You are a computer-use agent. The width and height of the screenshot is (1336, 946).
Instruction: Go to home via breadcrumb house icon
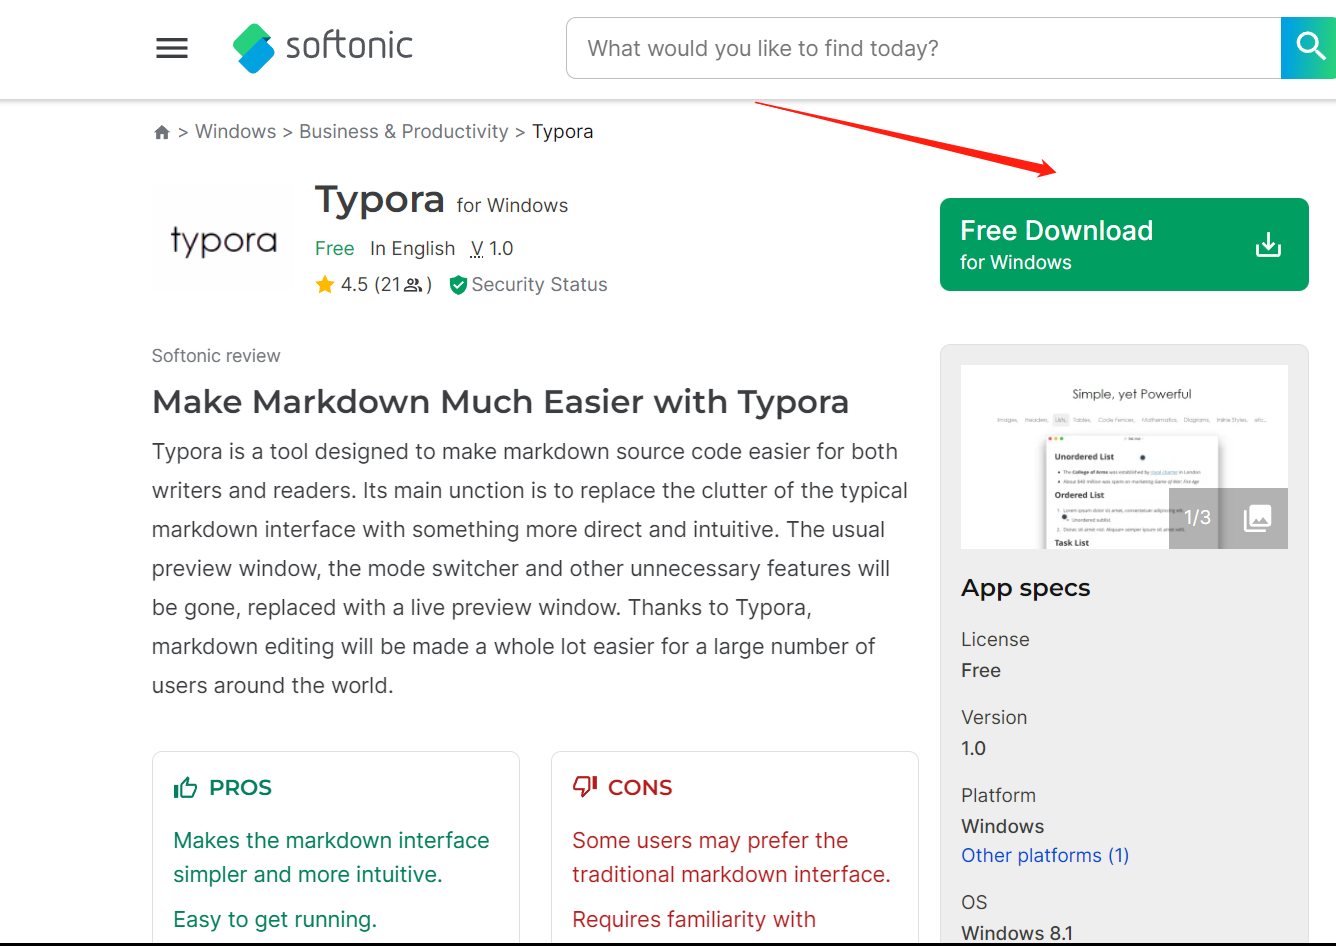click(x=162, y=132)
